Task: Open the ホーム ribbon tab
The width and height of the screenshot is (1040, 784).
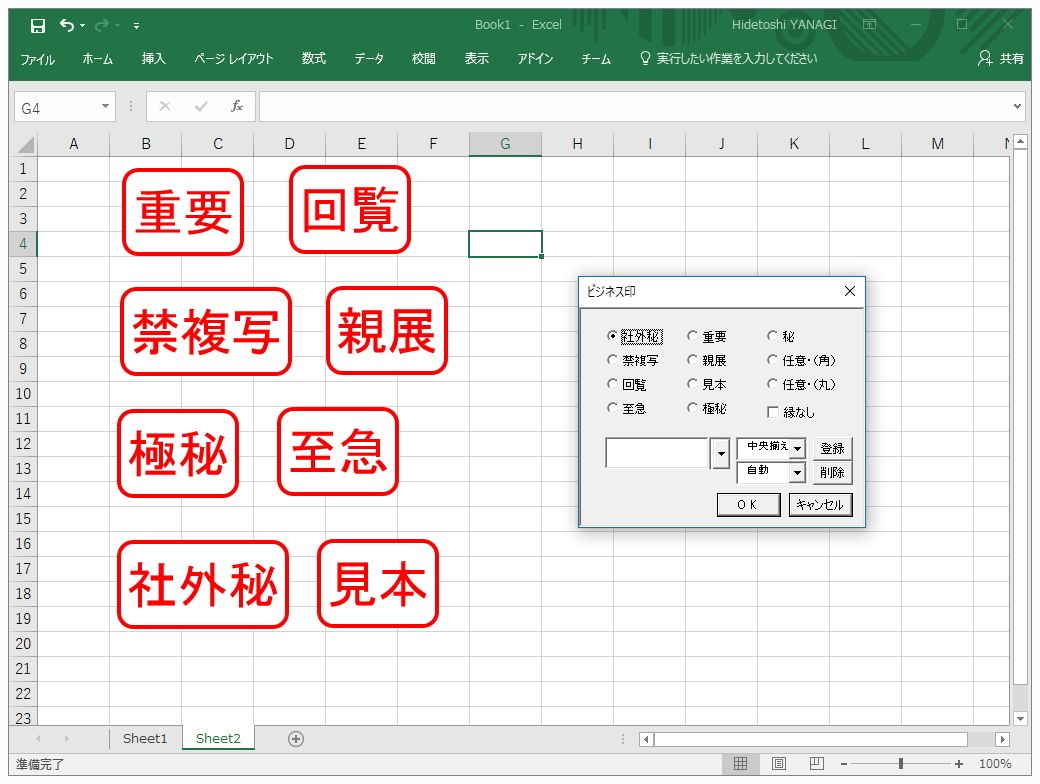Action: [x=98, y=59]
